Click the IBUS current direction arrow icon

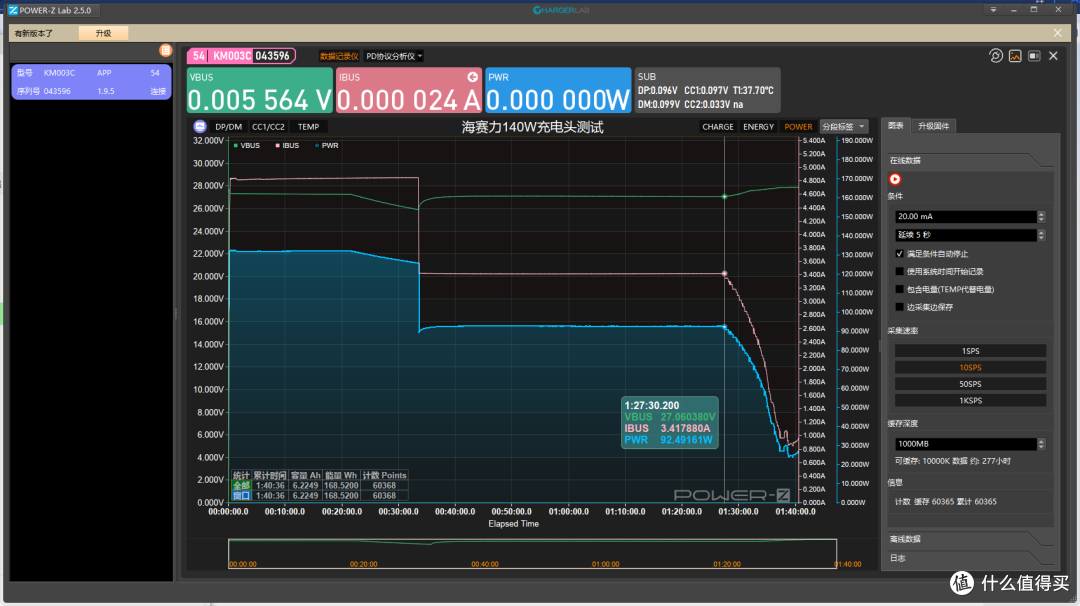point(472,77)
